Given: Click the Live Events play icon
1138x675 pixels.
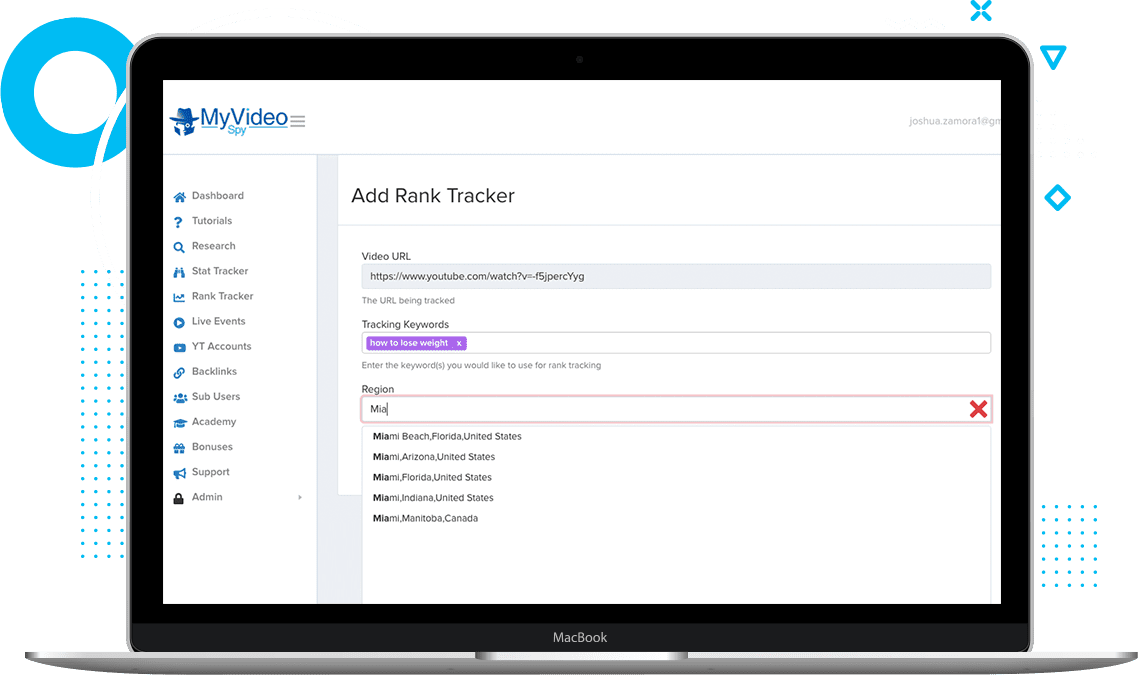Looking at the screenshot, I should tap(179, 322).
